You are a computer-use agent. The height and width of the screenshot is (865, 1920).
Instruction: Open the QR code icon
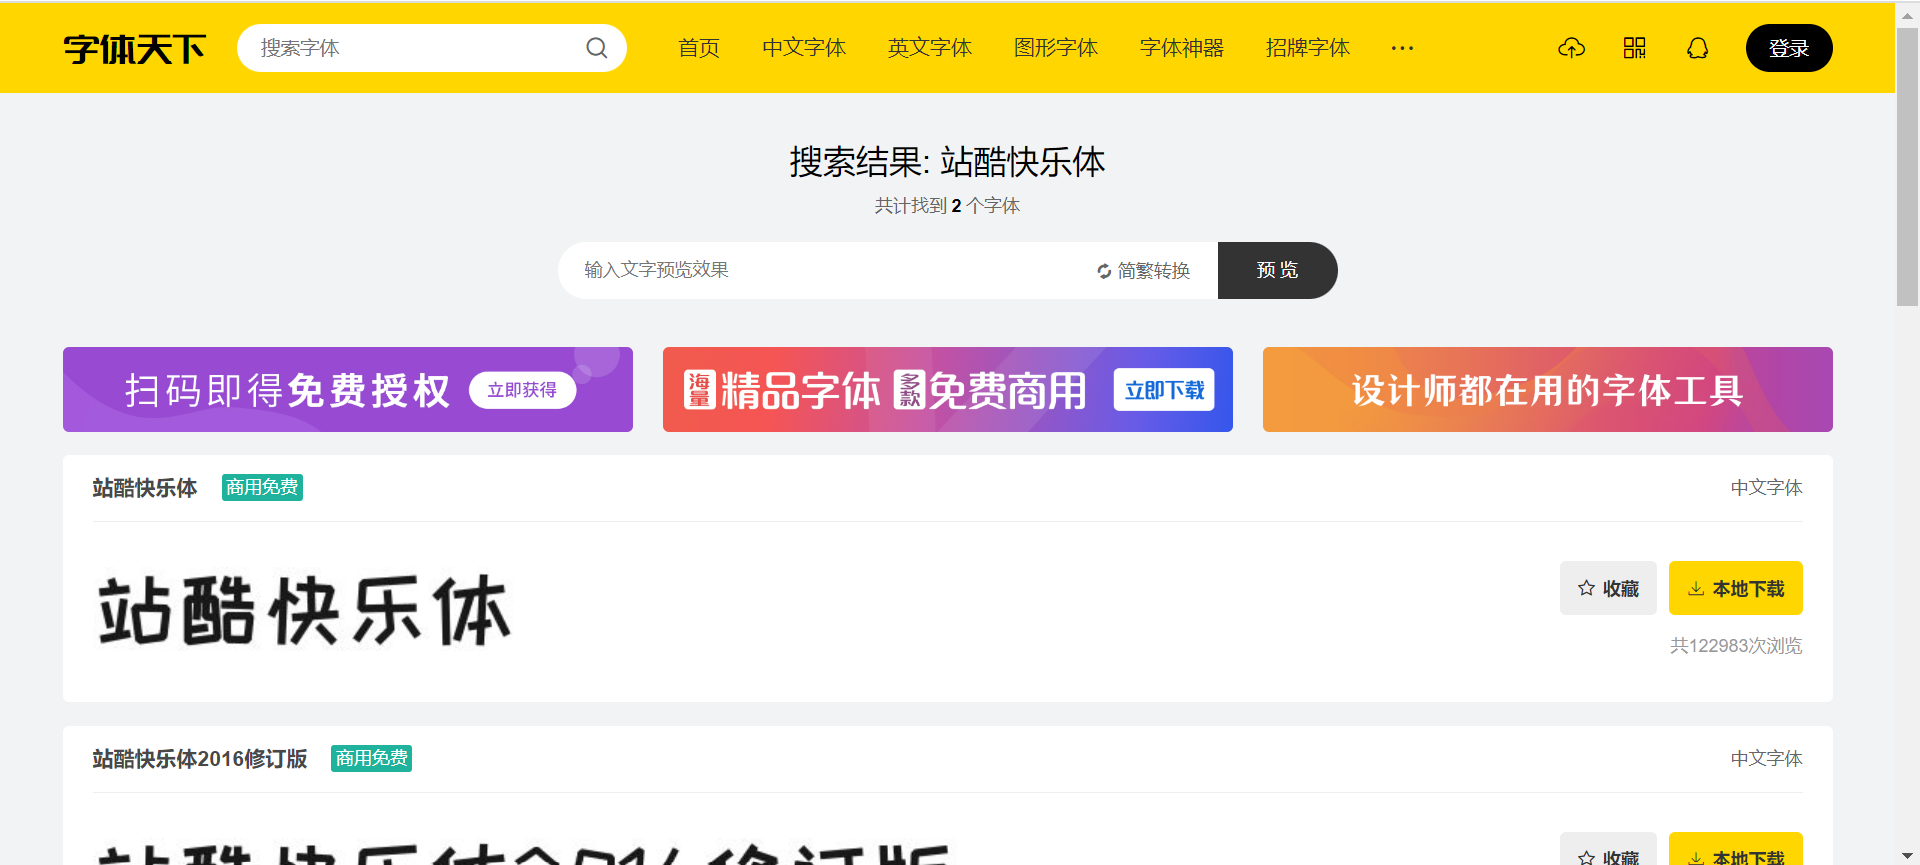point(1634,48)
